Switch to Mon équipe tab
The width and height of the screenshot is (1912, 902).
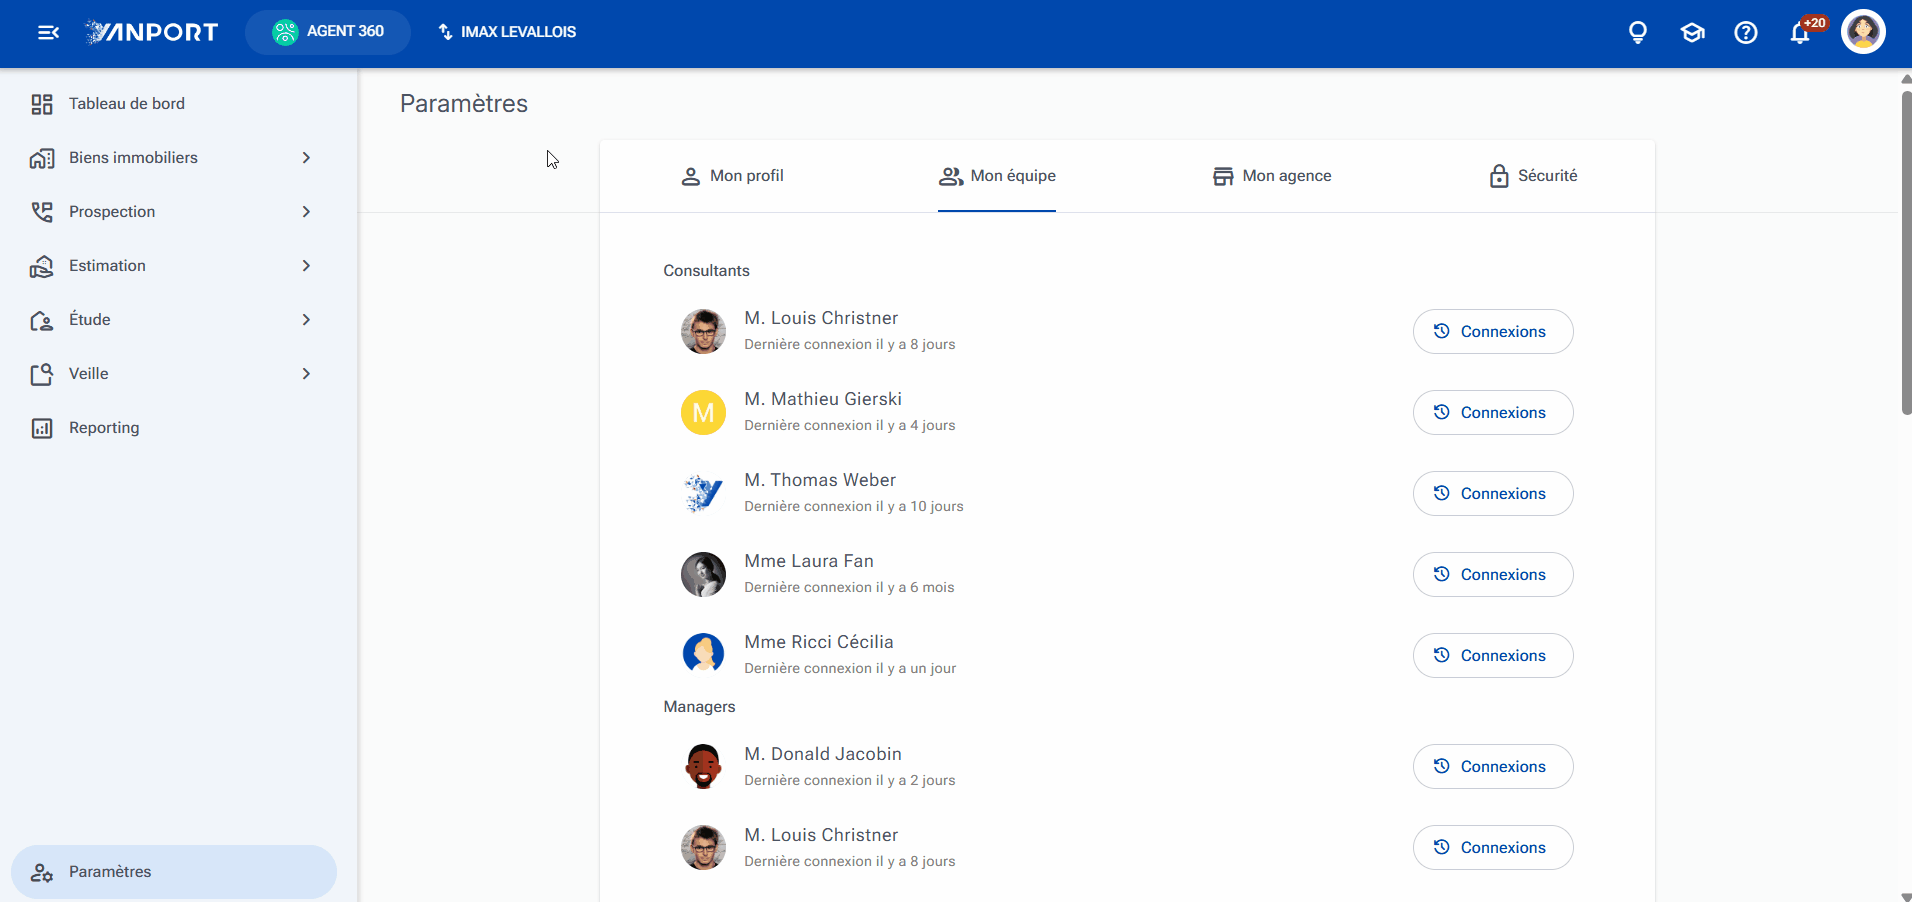click(997, 176)
